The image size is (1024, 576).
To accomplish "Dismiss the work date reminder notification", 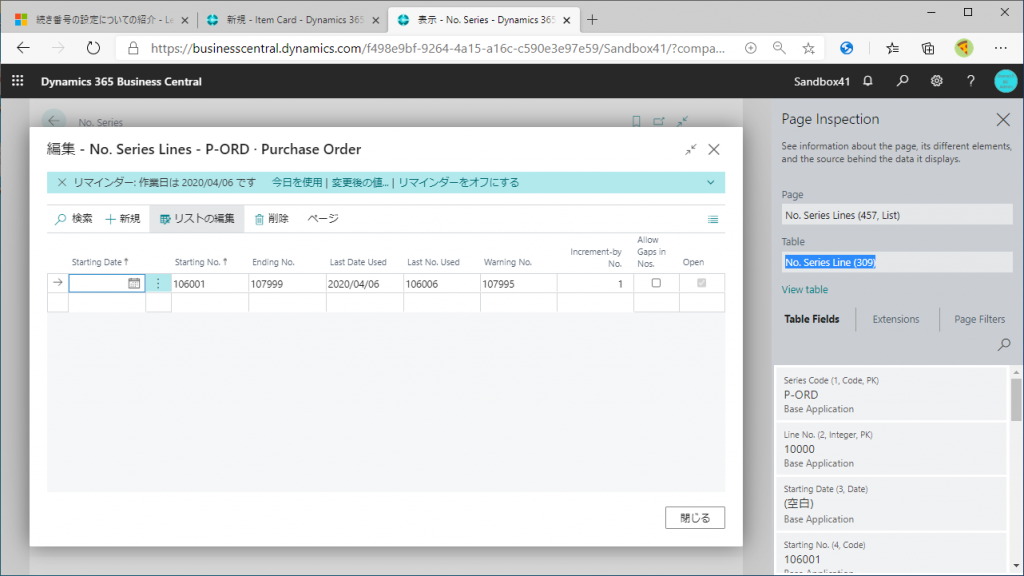I will point(62,182).
